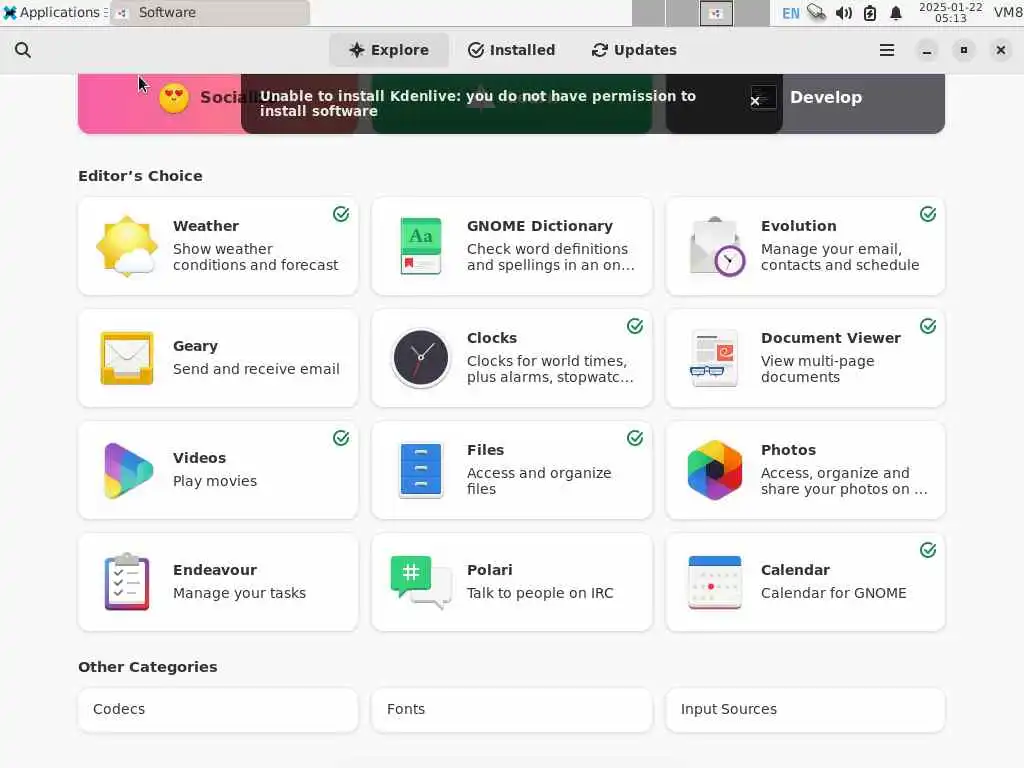This screenshot has width=1024, height=768.
Task: Open the volume speaker tray icon
Action: tap(844, 13)
